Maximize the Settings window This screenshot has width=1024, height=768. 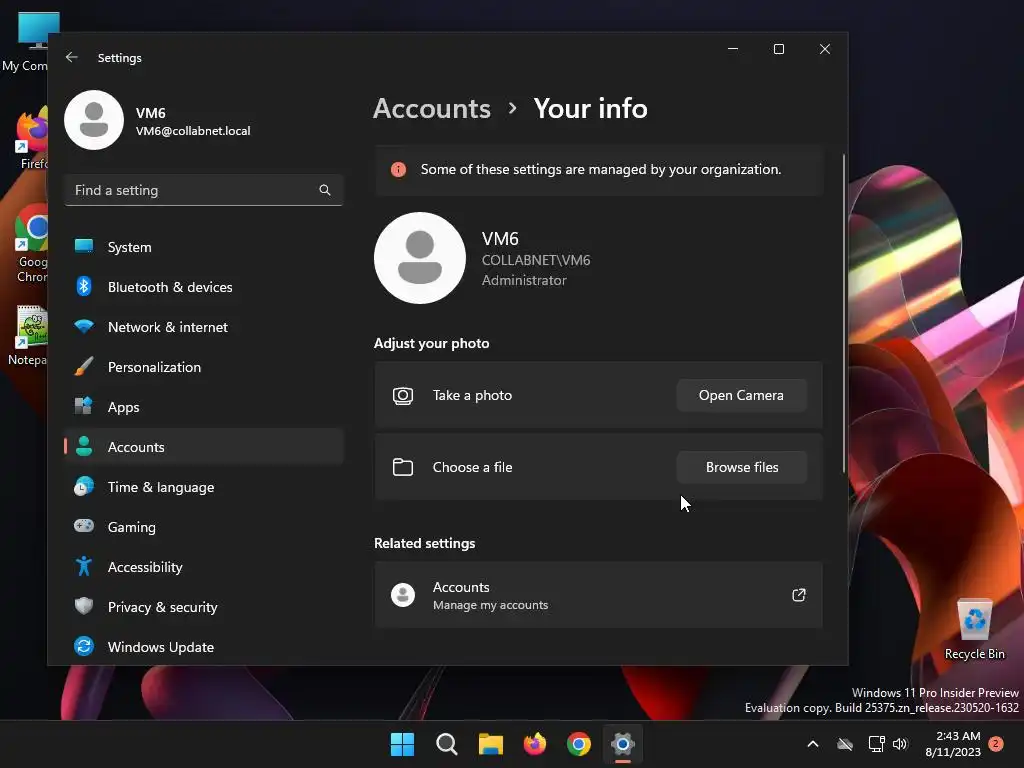(x=778, y=49)
